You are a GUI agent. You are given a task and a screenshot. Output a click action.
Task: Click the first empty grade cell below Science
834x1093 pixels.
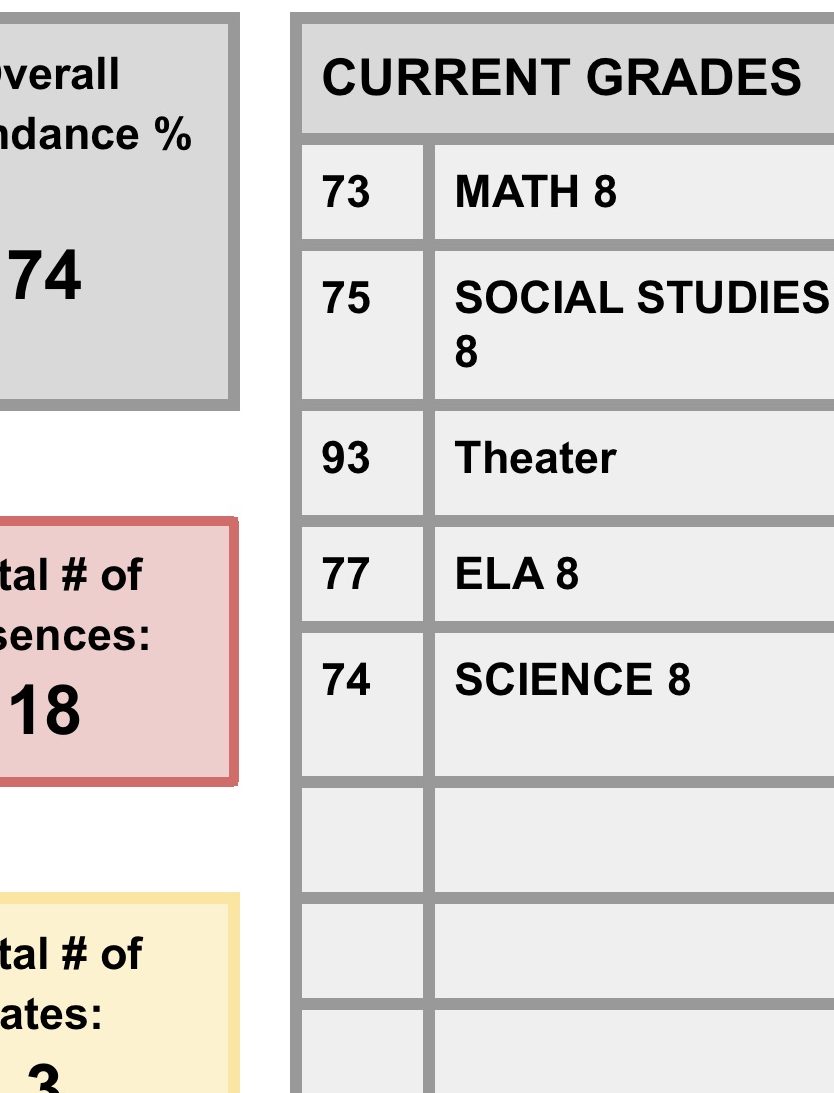(362, 838)
